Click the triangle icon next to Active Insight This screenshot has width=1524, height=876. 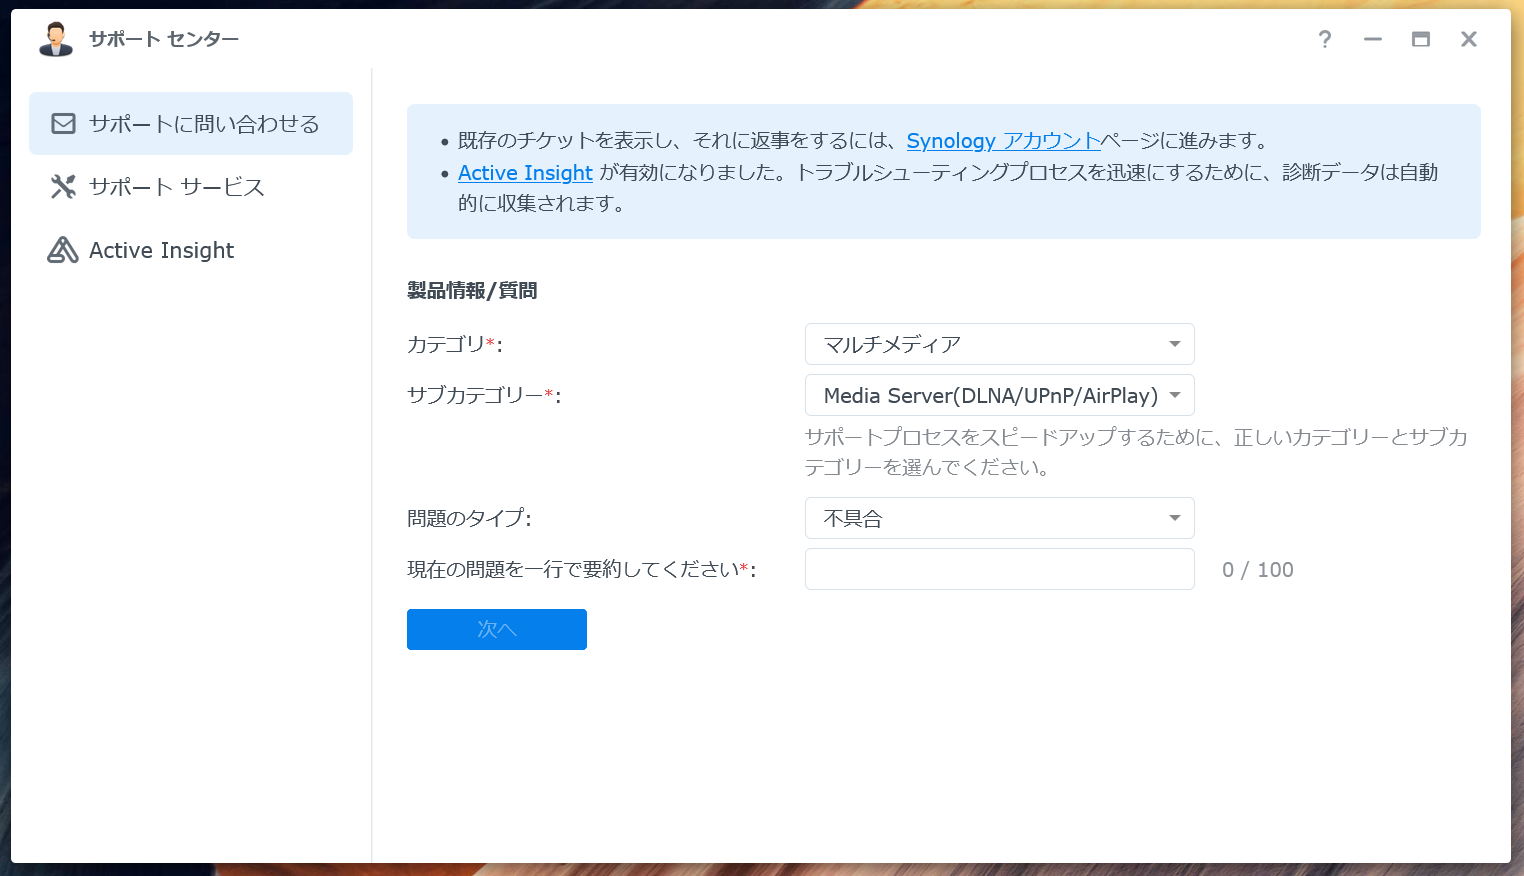click(x=62, y=250)
